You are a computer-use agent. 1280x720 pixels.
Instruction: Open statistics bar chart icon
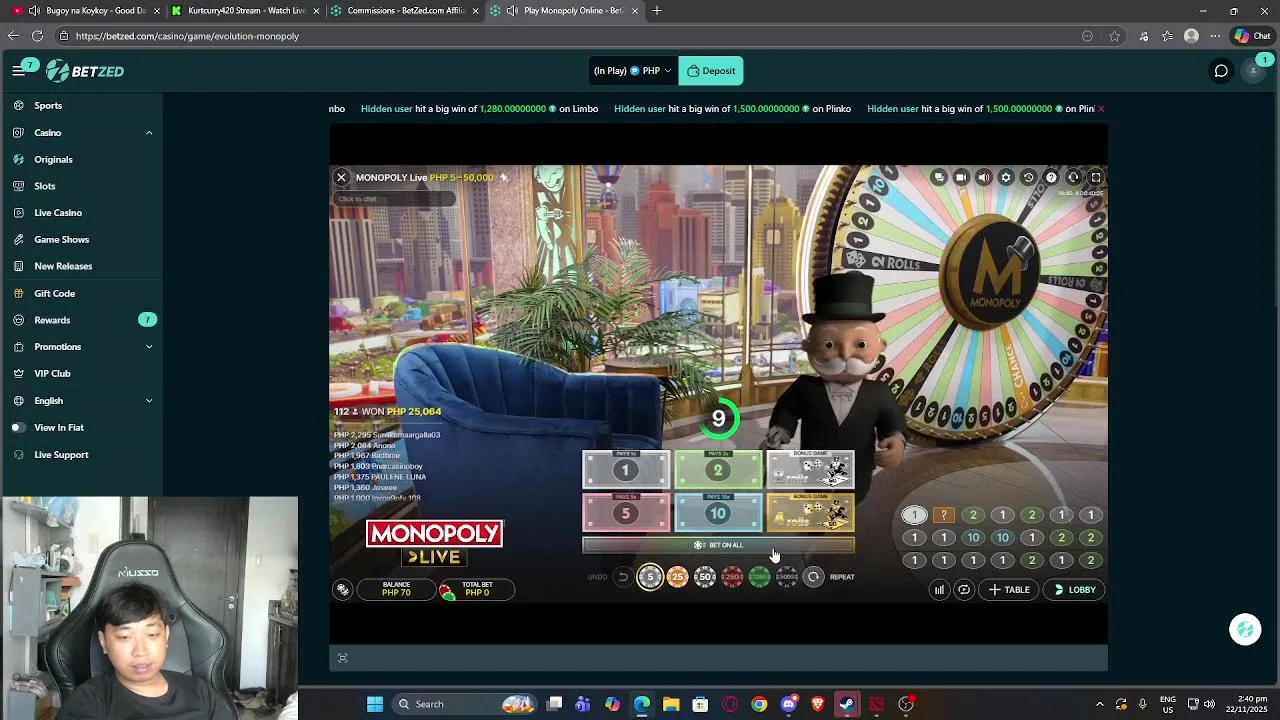pyautogui.click(x=939, y=590)
